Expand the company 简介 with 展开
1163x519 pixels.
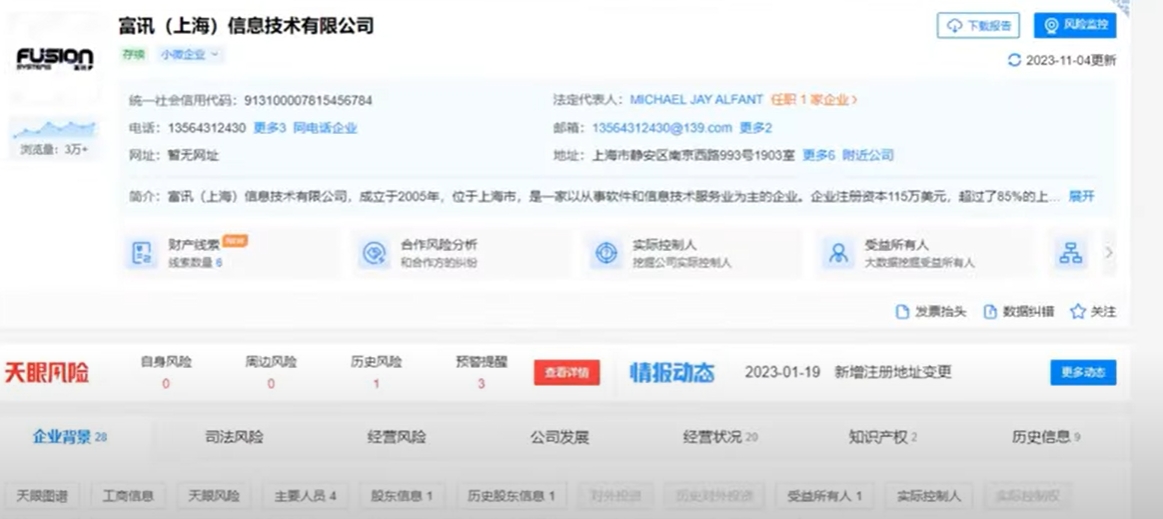click(x=1081, y=196)
